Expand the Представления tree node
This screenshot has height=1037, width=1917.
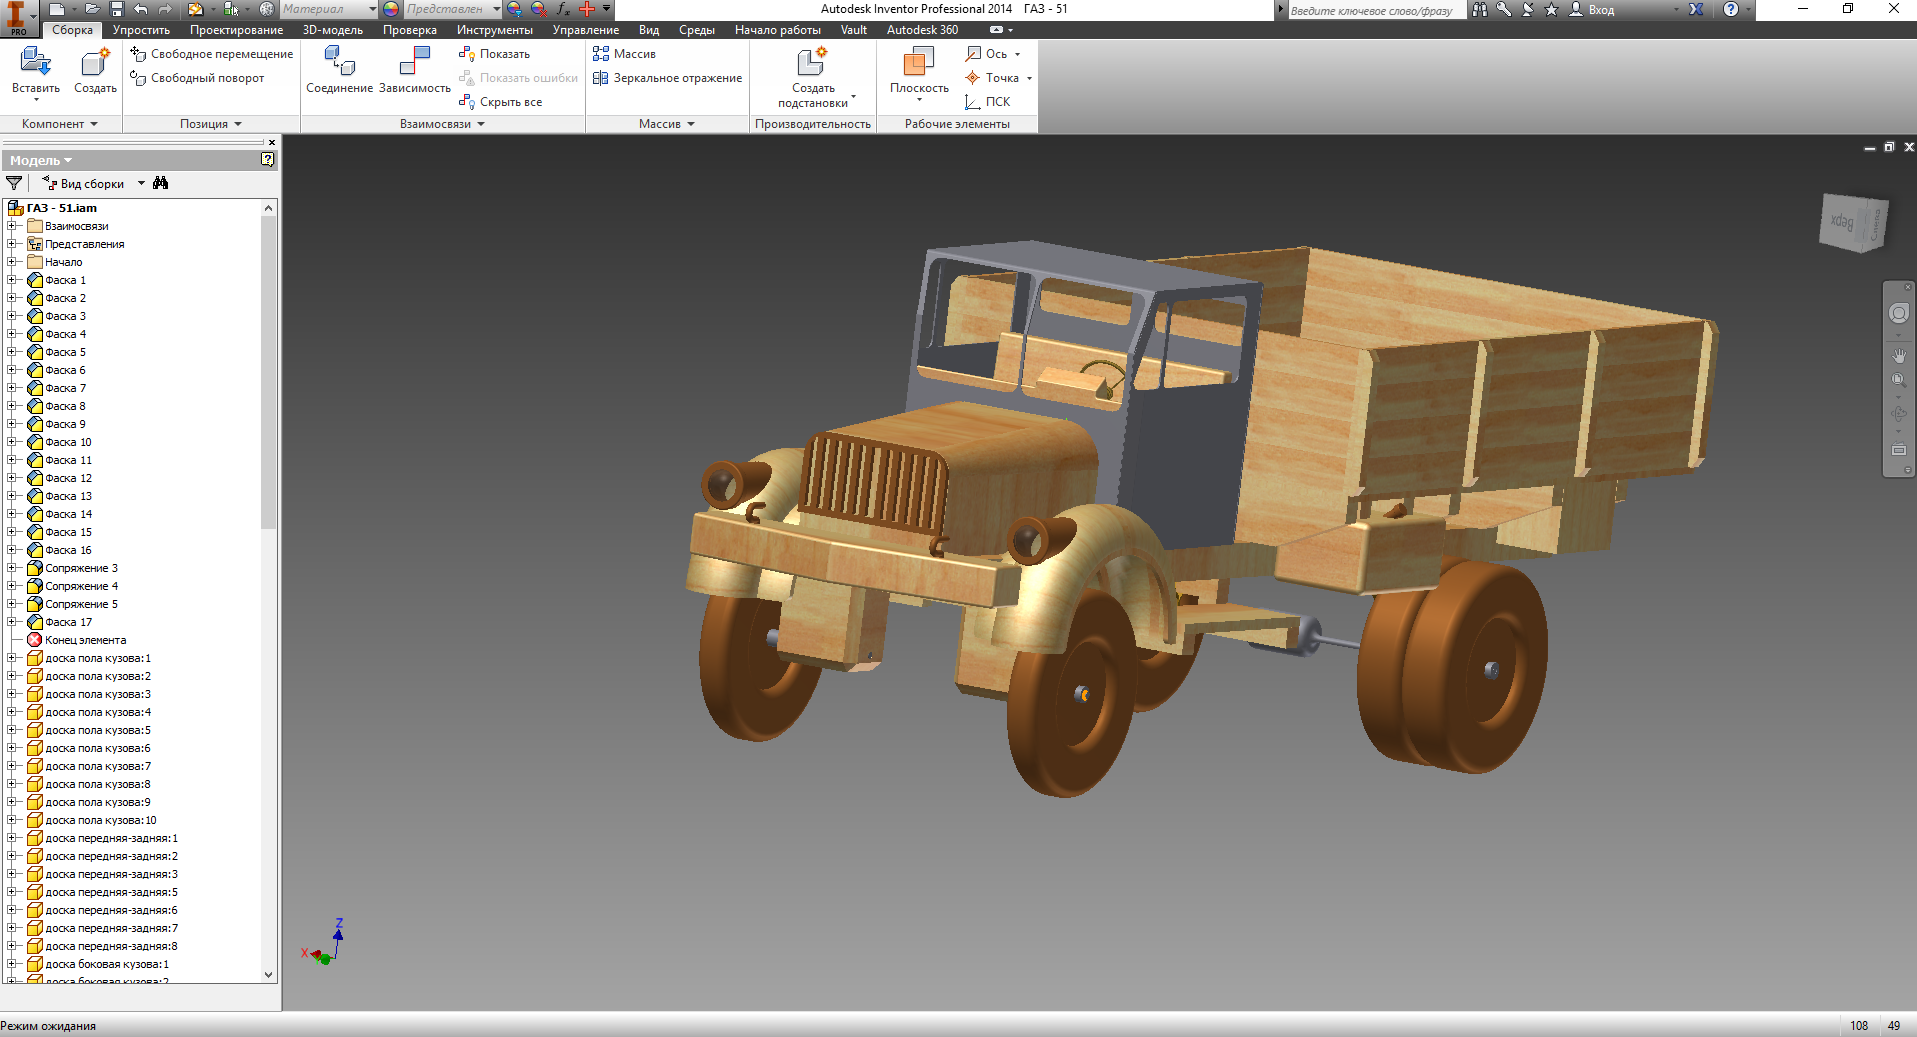[x=12, y=244]
